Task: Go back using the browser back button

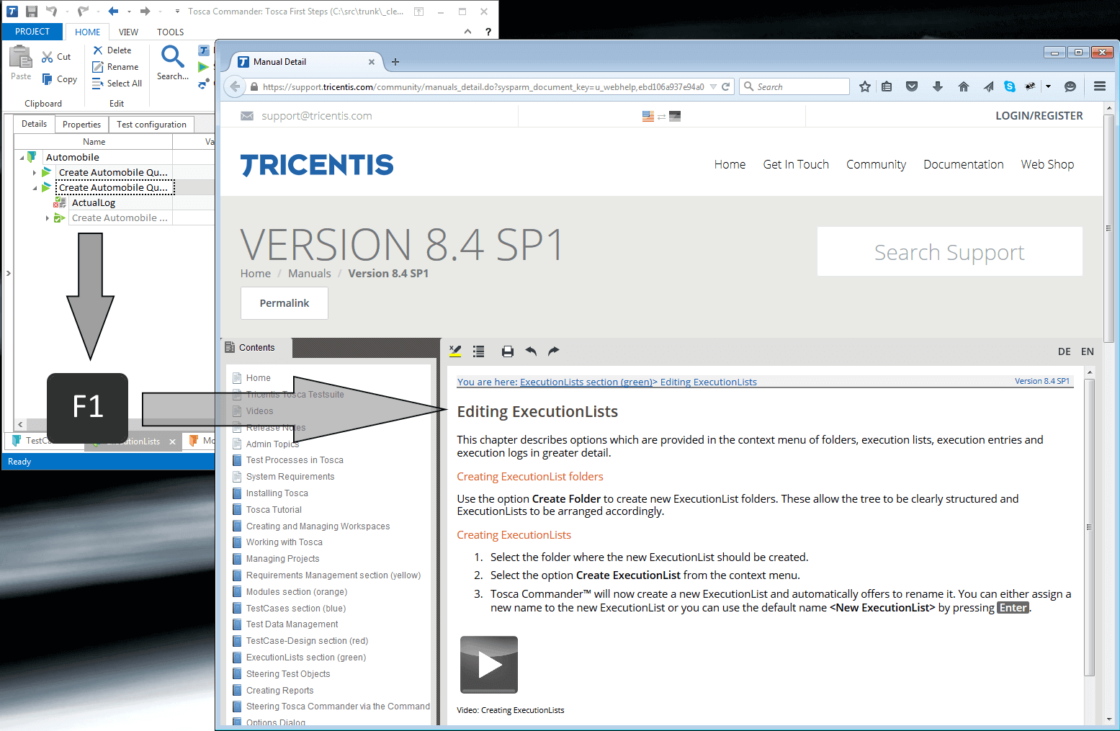Action: (x=235, y=87)
